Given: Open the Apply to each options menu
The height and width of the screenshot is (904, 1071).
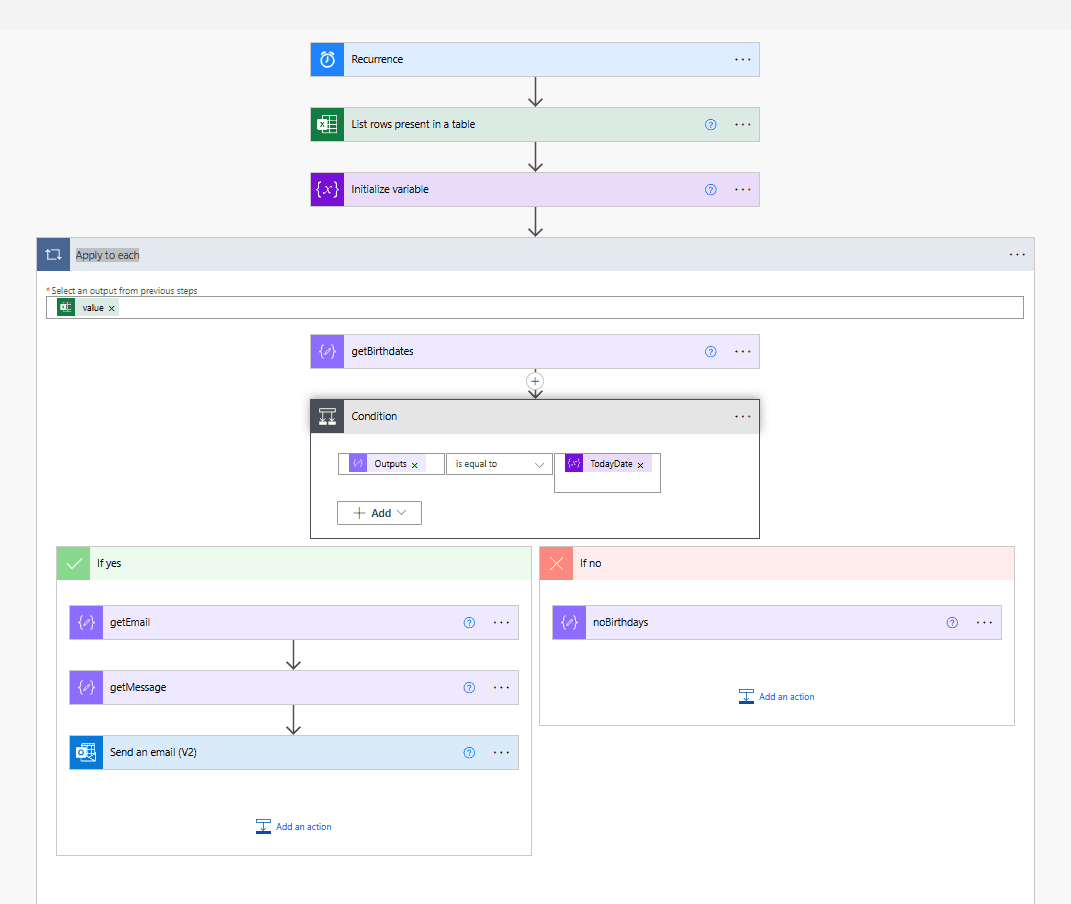Looking at the screenshot, I should 1017,254.
